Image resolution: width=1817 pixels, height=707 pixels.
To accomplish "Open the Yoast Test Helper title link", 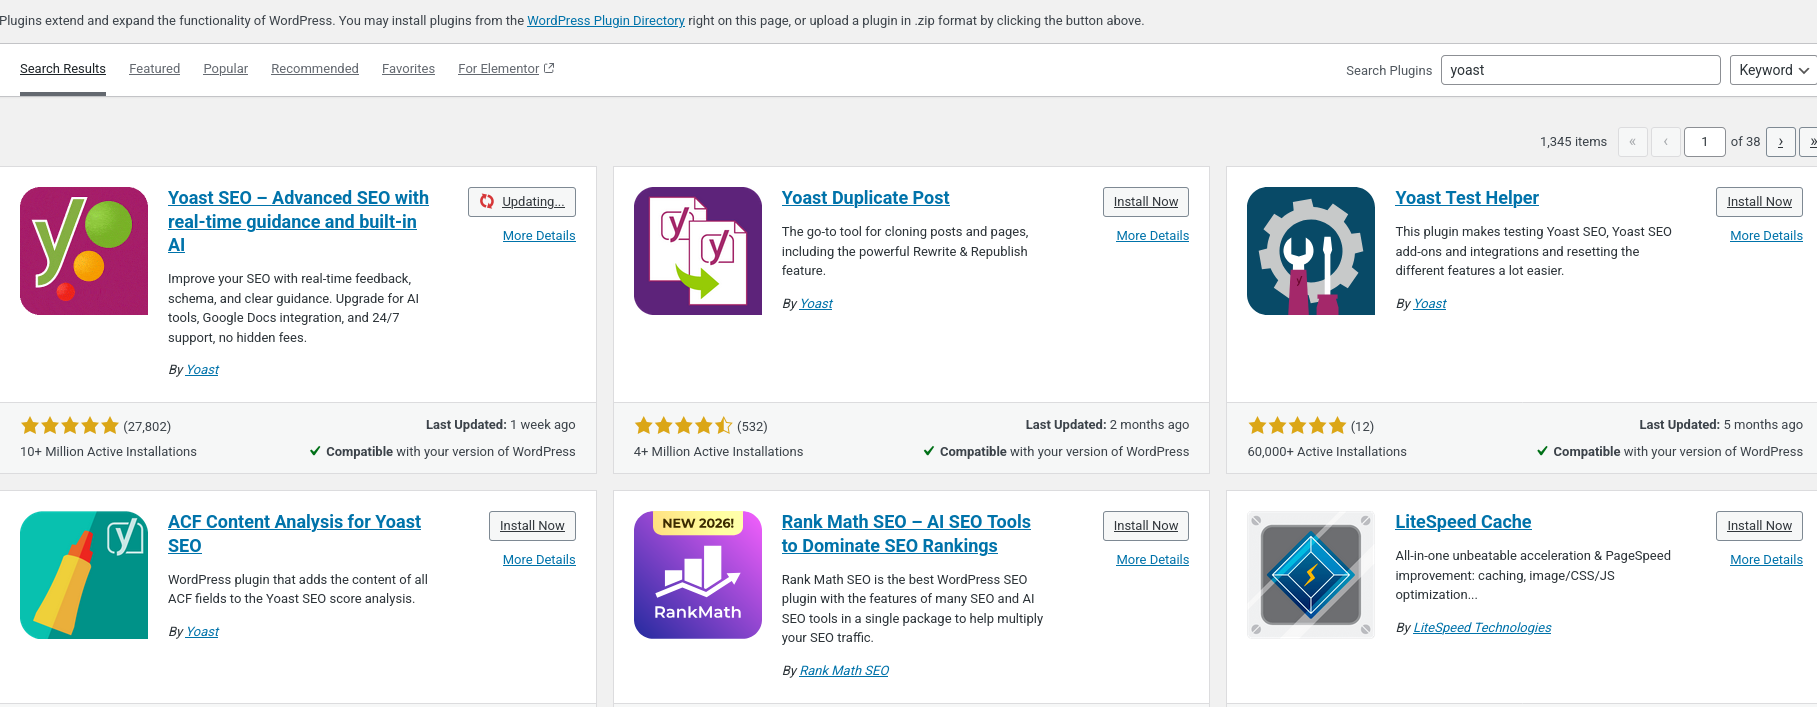I will (x=1467, y=198).
